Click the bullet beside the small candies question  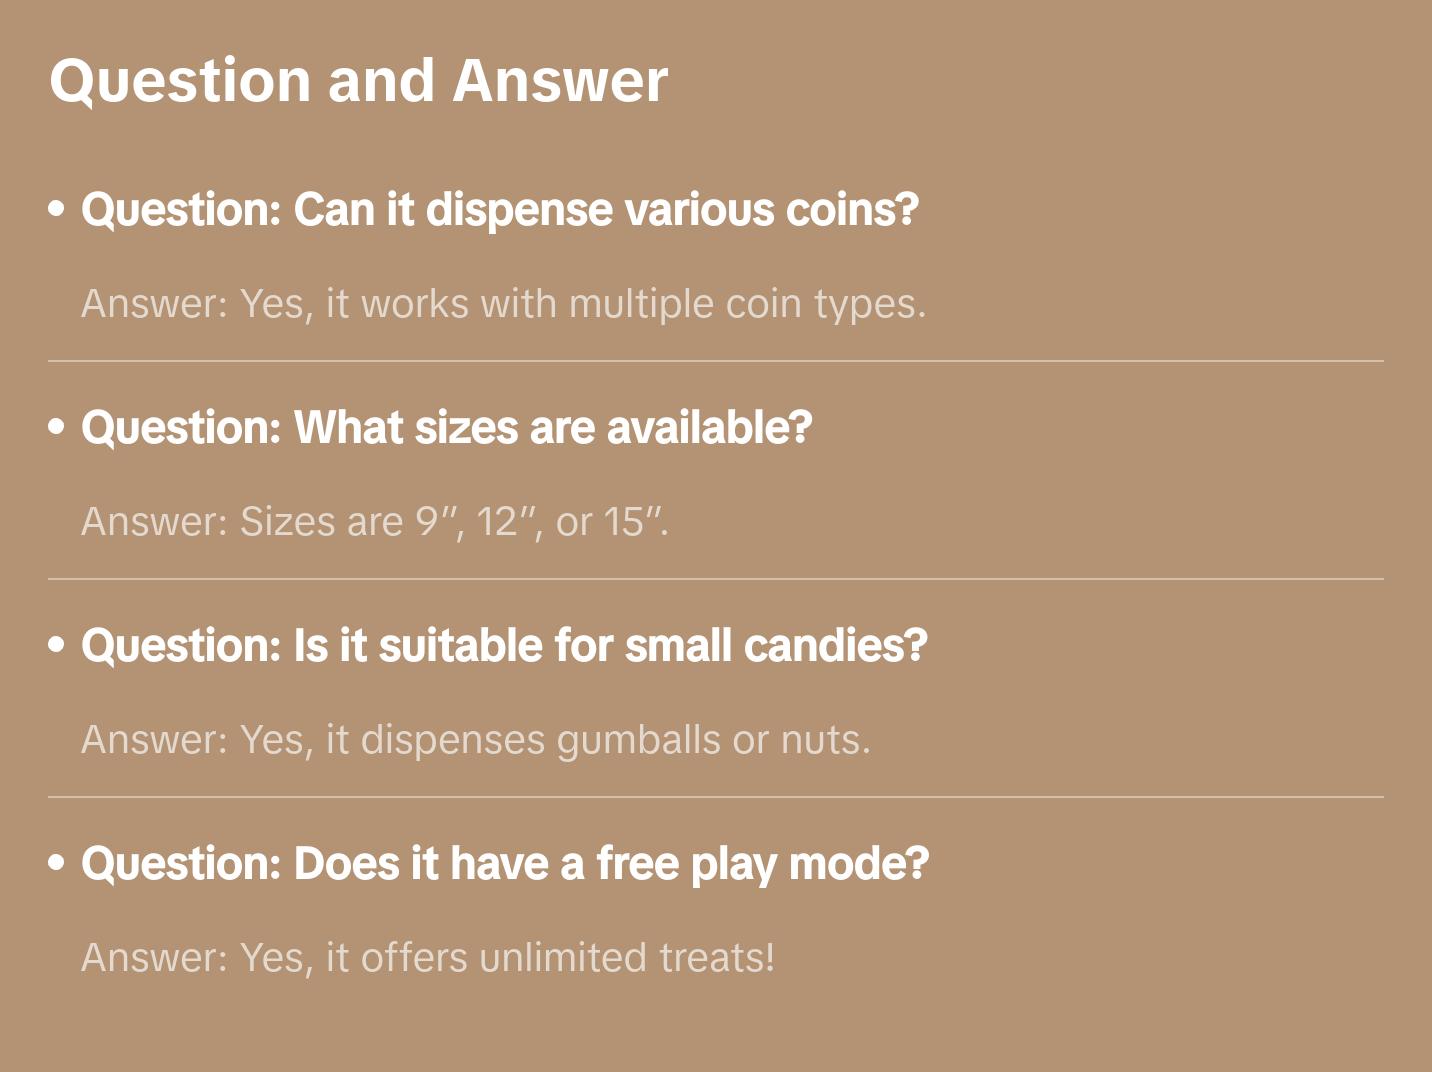coord(57,646)
